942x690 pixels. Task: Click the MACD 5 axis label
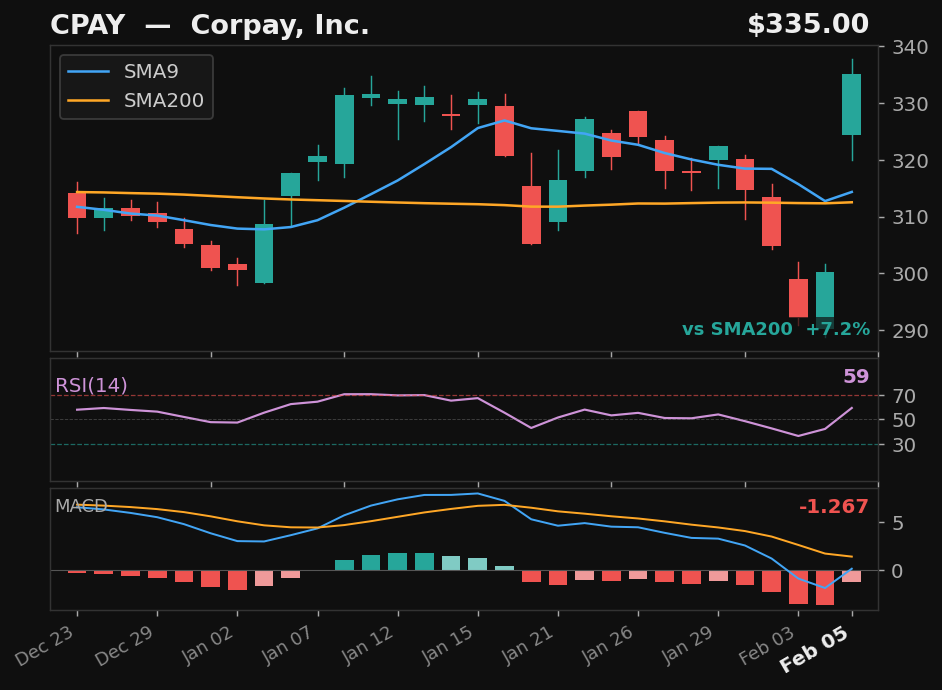coord(898,523)
